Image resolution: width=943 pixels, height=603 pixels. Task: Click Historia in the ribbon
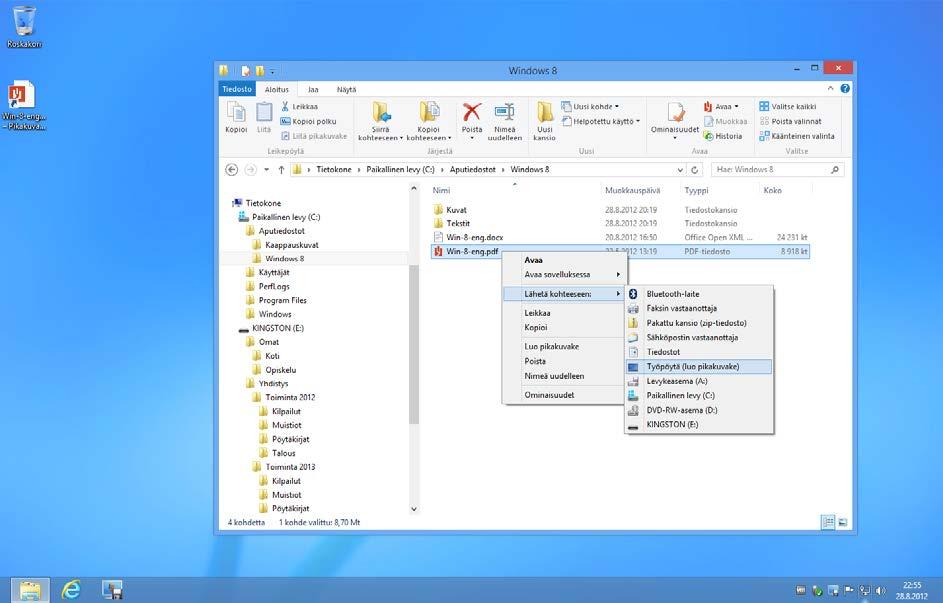[723, 136]
